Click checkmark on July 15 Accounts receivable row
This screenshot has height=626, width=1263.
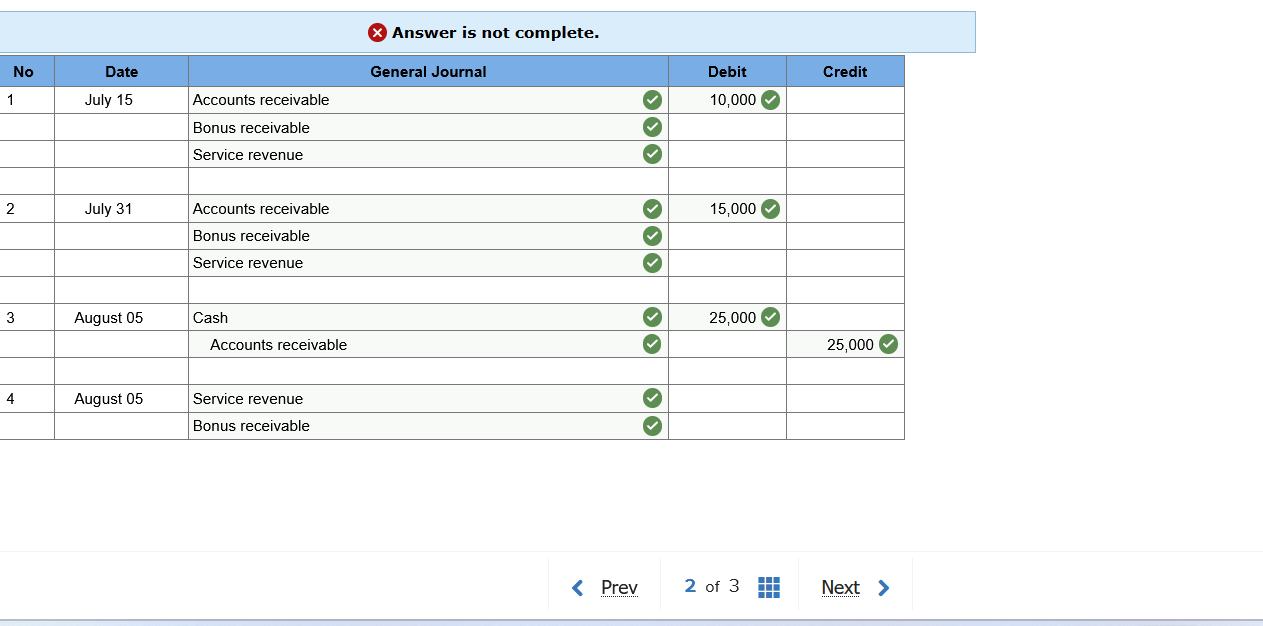coord(652,99)
